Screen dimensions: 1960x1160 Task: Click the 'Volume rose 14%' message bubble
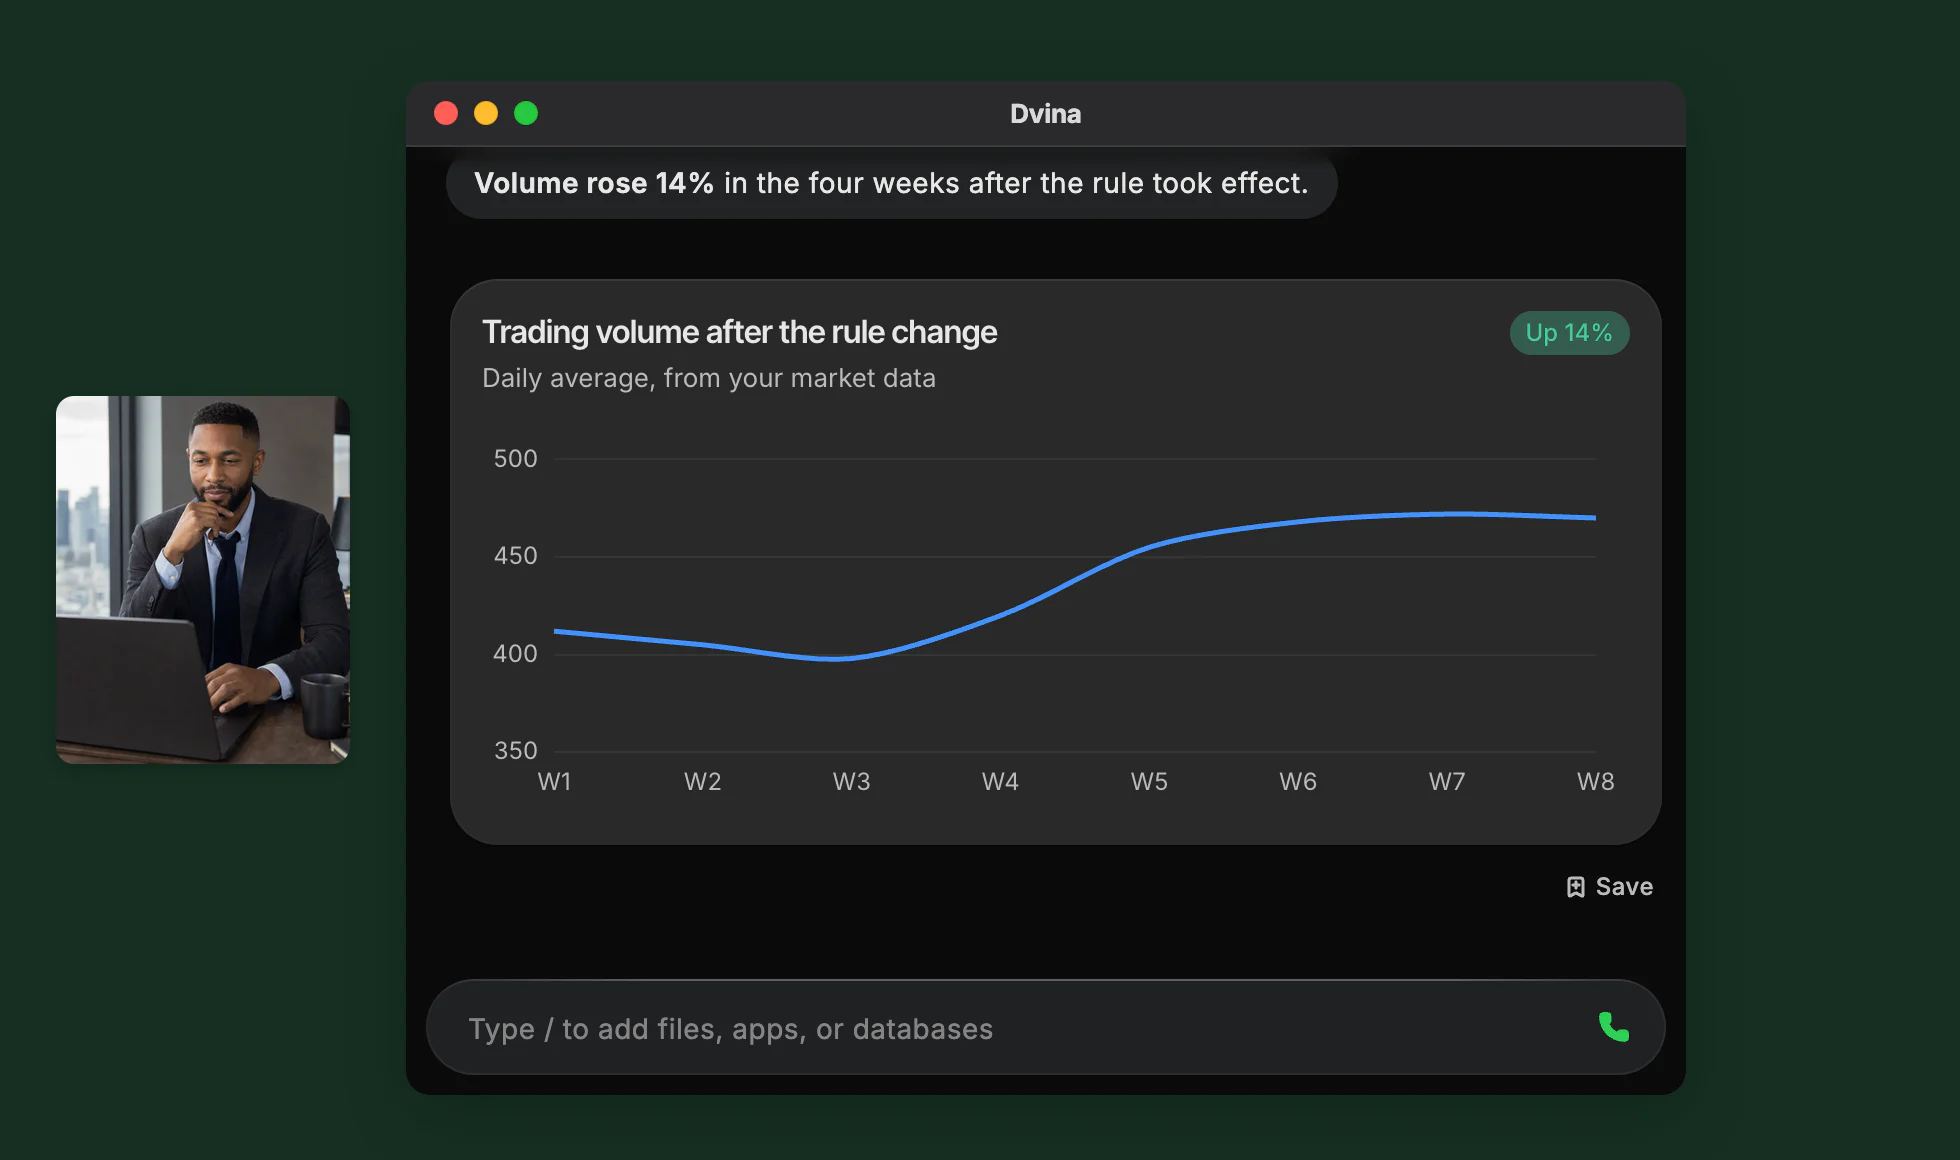point(891,183)
